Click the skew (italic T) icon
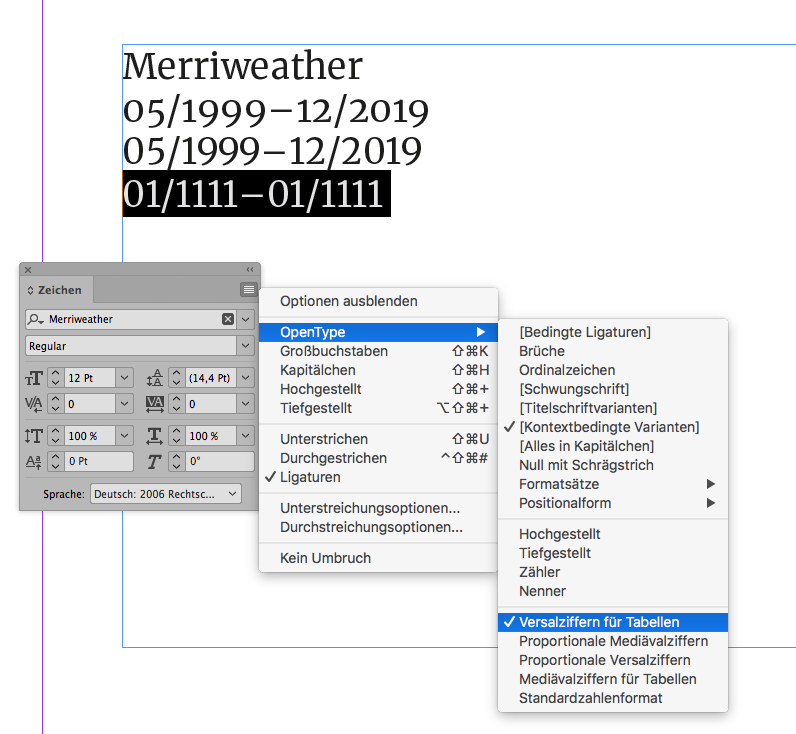 click(x=154, y=461)
